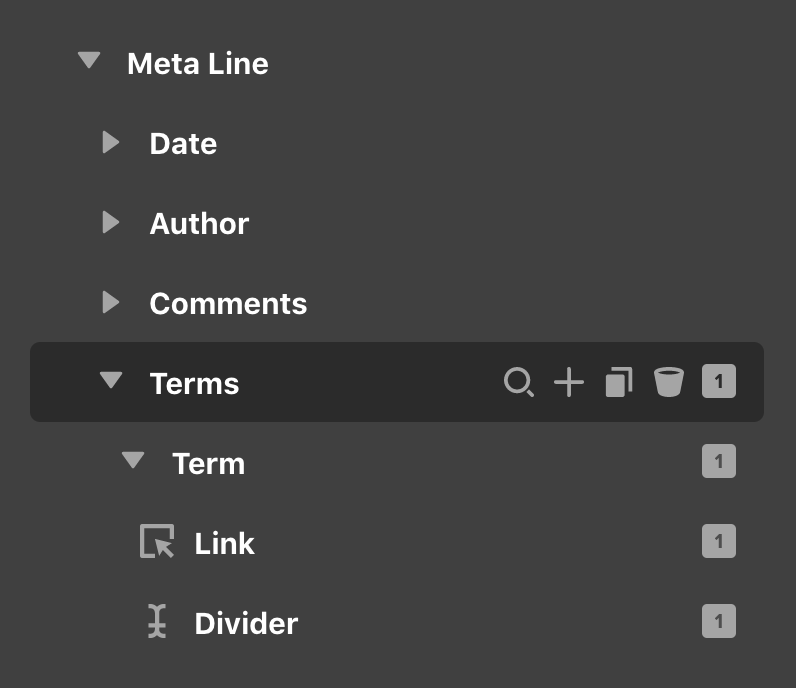Select the Divider tree item label
Screen dimensions: 796x688
246,623
